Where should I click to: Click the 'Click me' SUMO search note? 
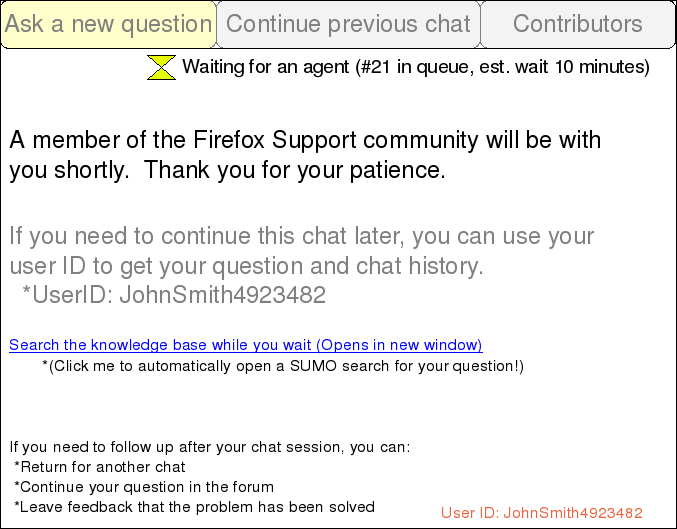point(283,366)
